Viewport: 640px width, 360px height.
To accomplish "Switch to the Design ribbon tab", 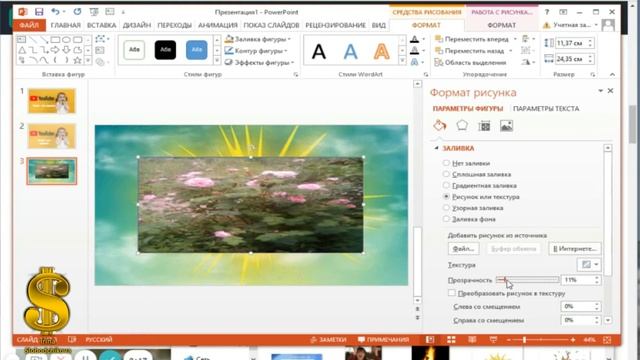I will click(137, 25).
